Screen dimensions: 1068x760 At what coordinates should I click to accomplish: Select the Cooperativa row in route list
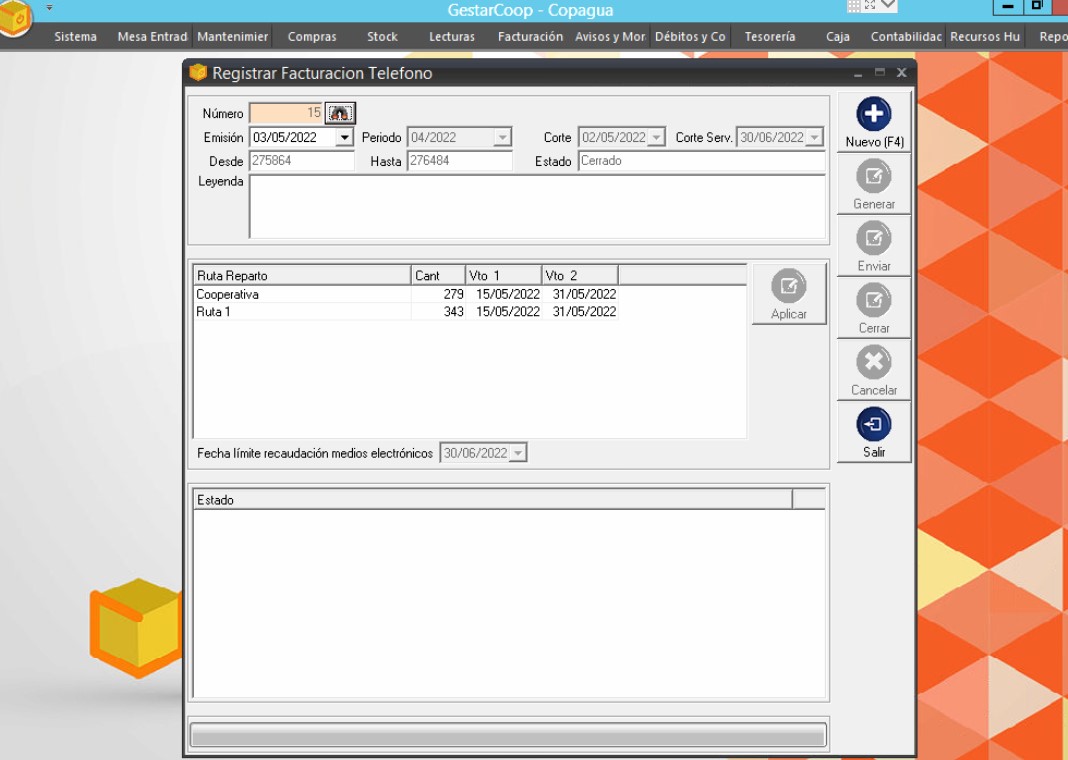[300, 295]
